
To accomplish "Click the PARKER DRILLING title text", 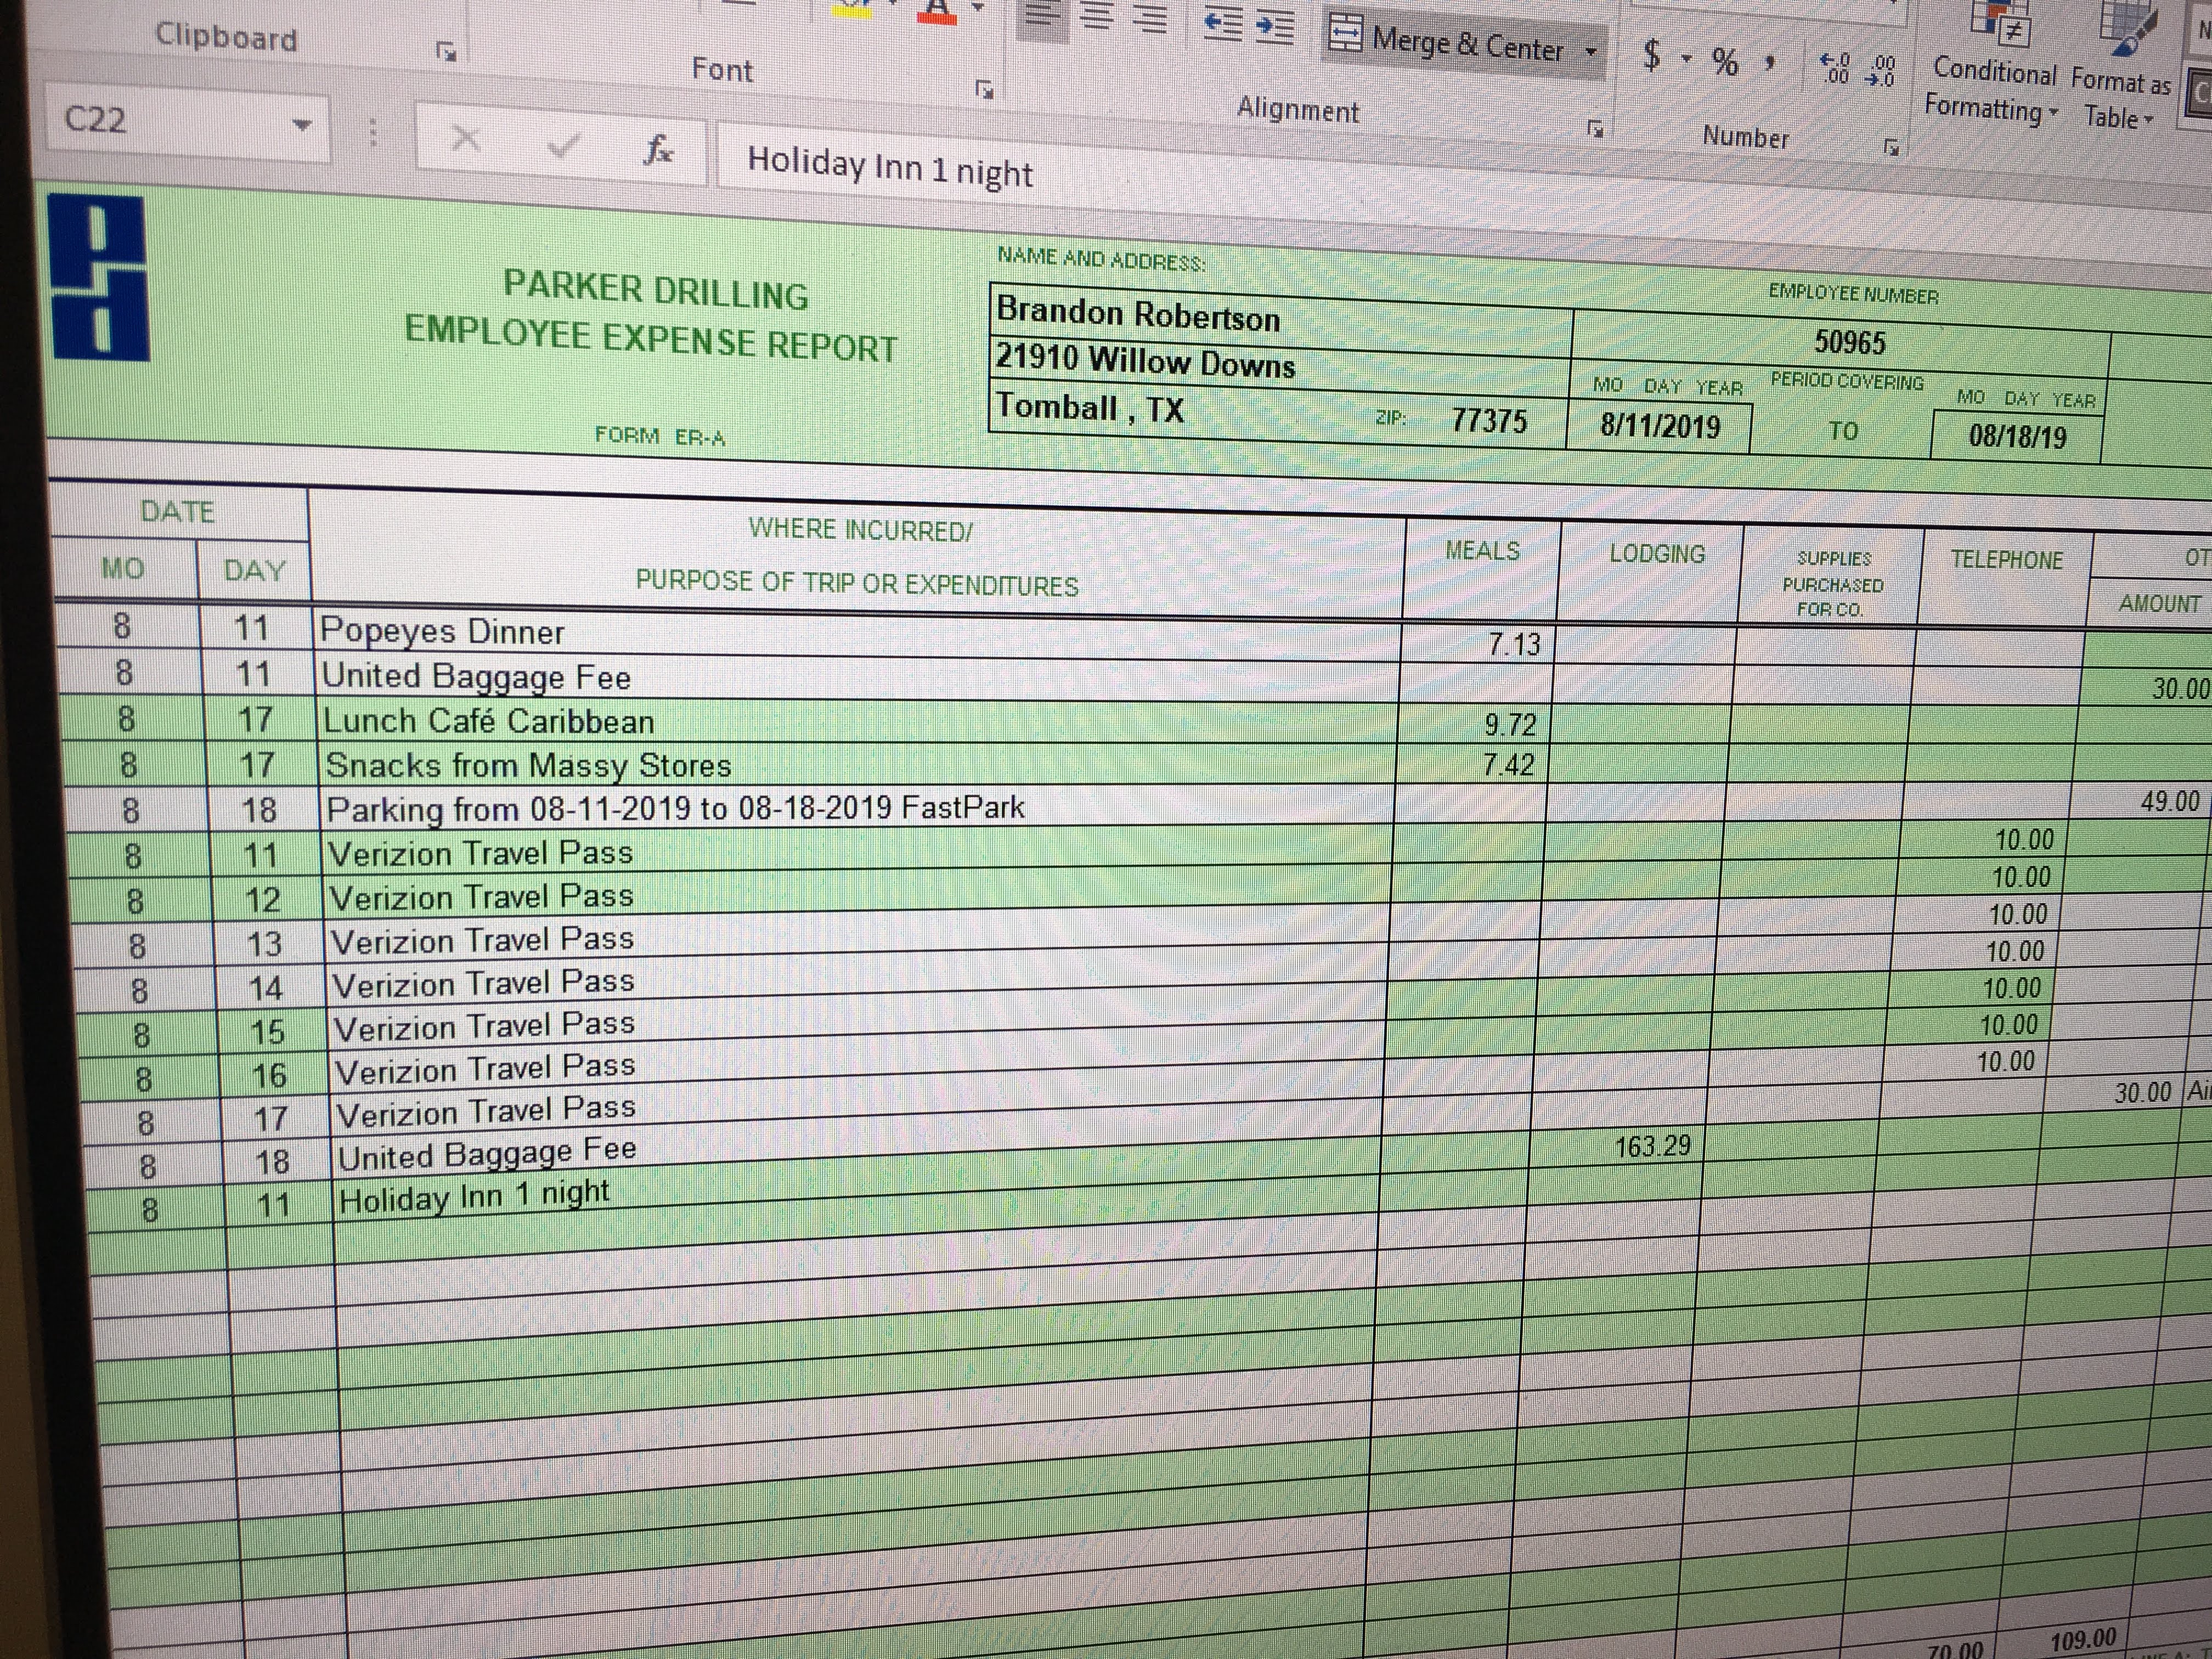I will 655,291.
